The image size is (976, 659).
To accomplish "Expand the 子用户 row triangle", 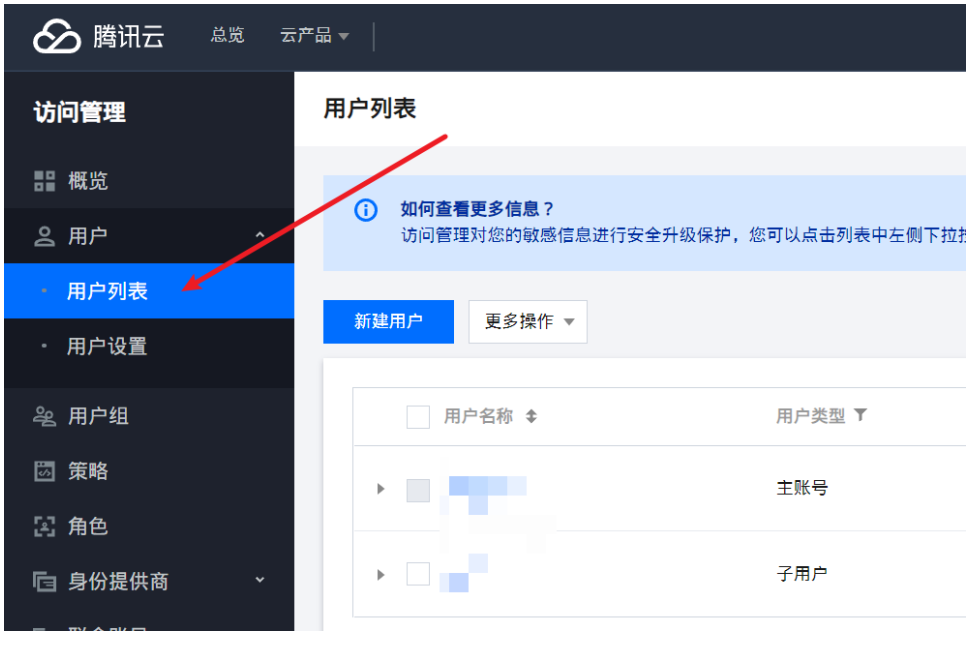I will pos(381,575).
